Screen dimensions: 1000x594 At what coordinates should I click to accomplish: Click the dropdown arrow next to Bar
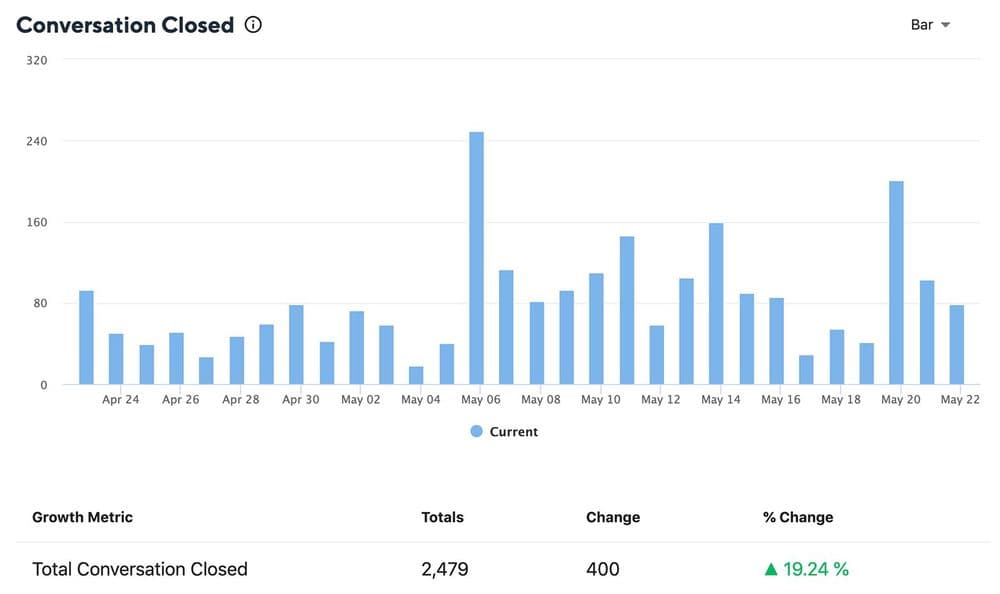[x=946, y=25]
